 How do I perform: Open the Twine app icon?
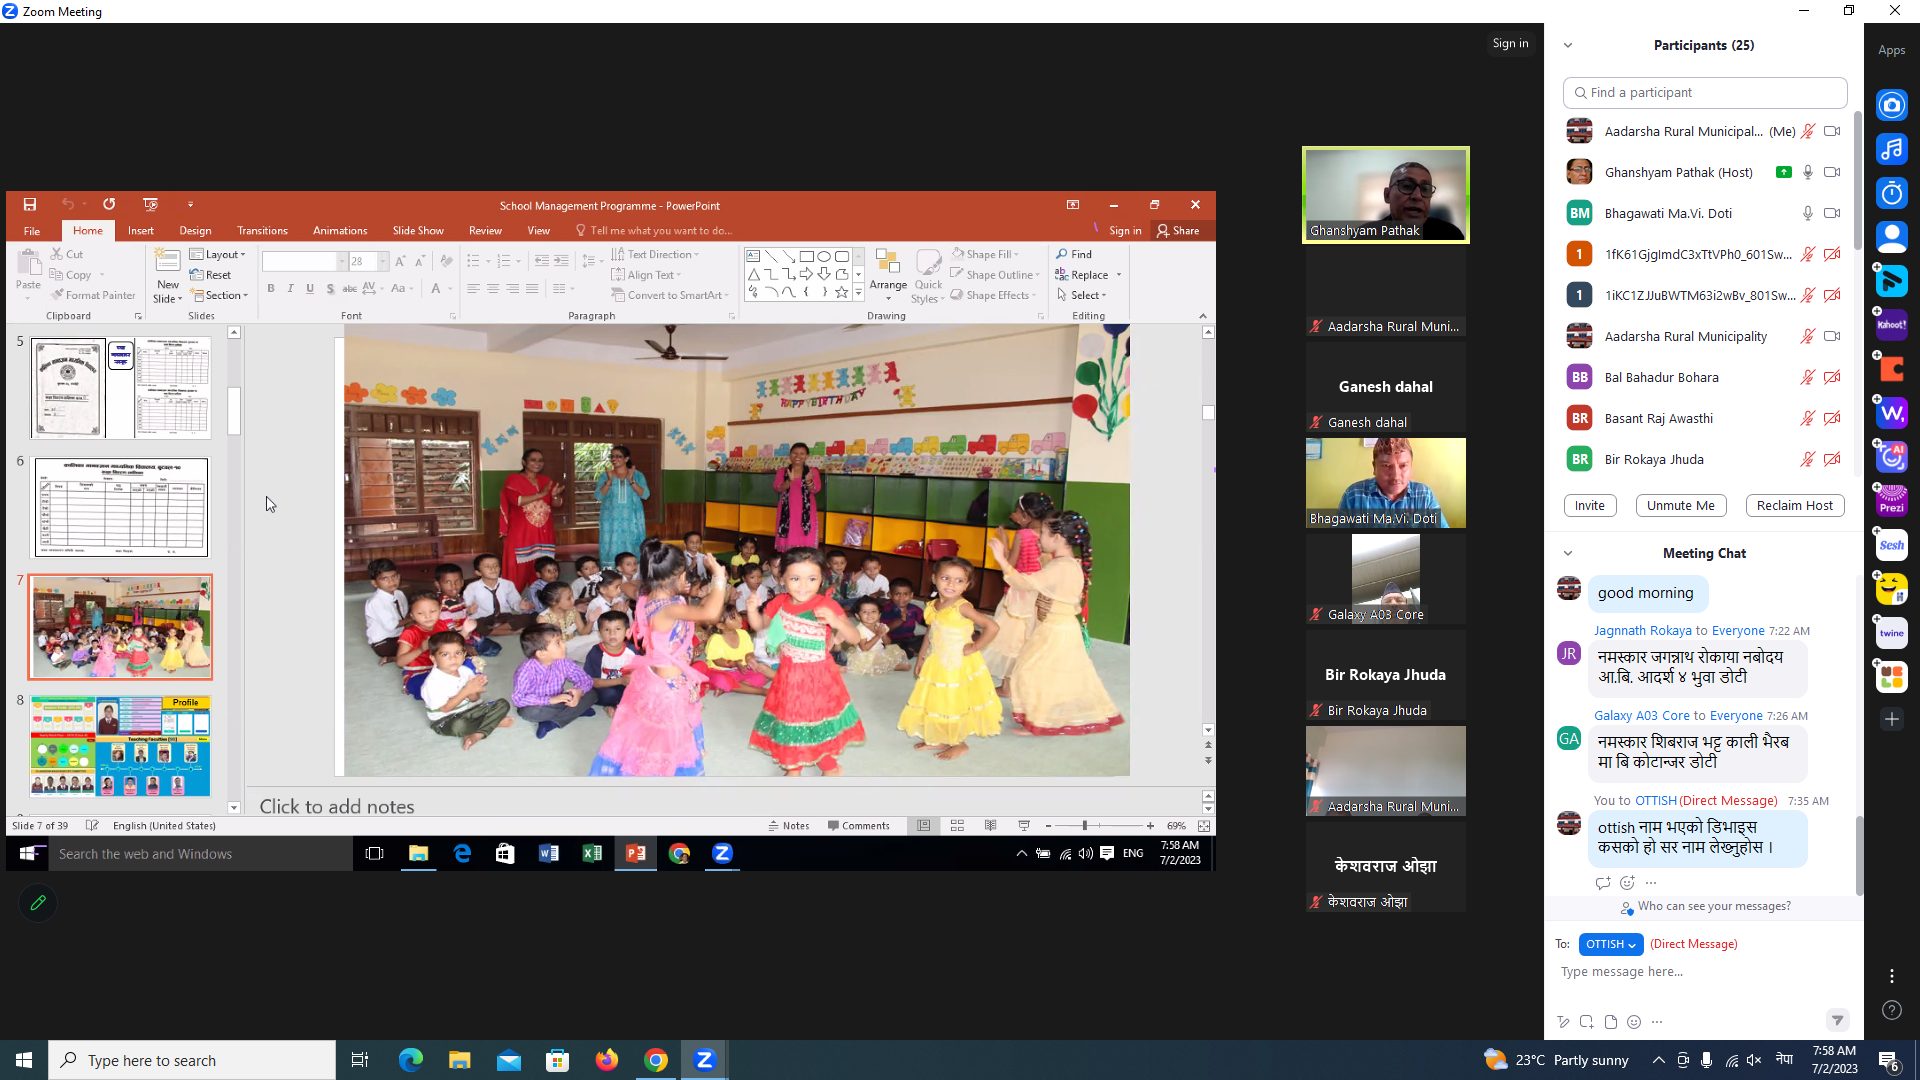pyautogui.click(x=1891, y=633)
